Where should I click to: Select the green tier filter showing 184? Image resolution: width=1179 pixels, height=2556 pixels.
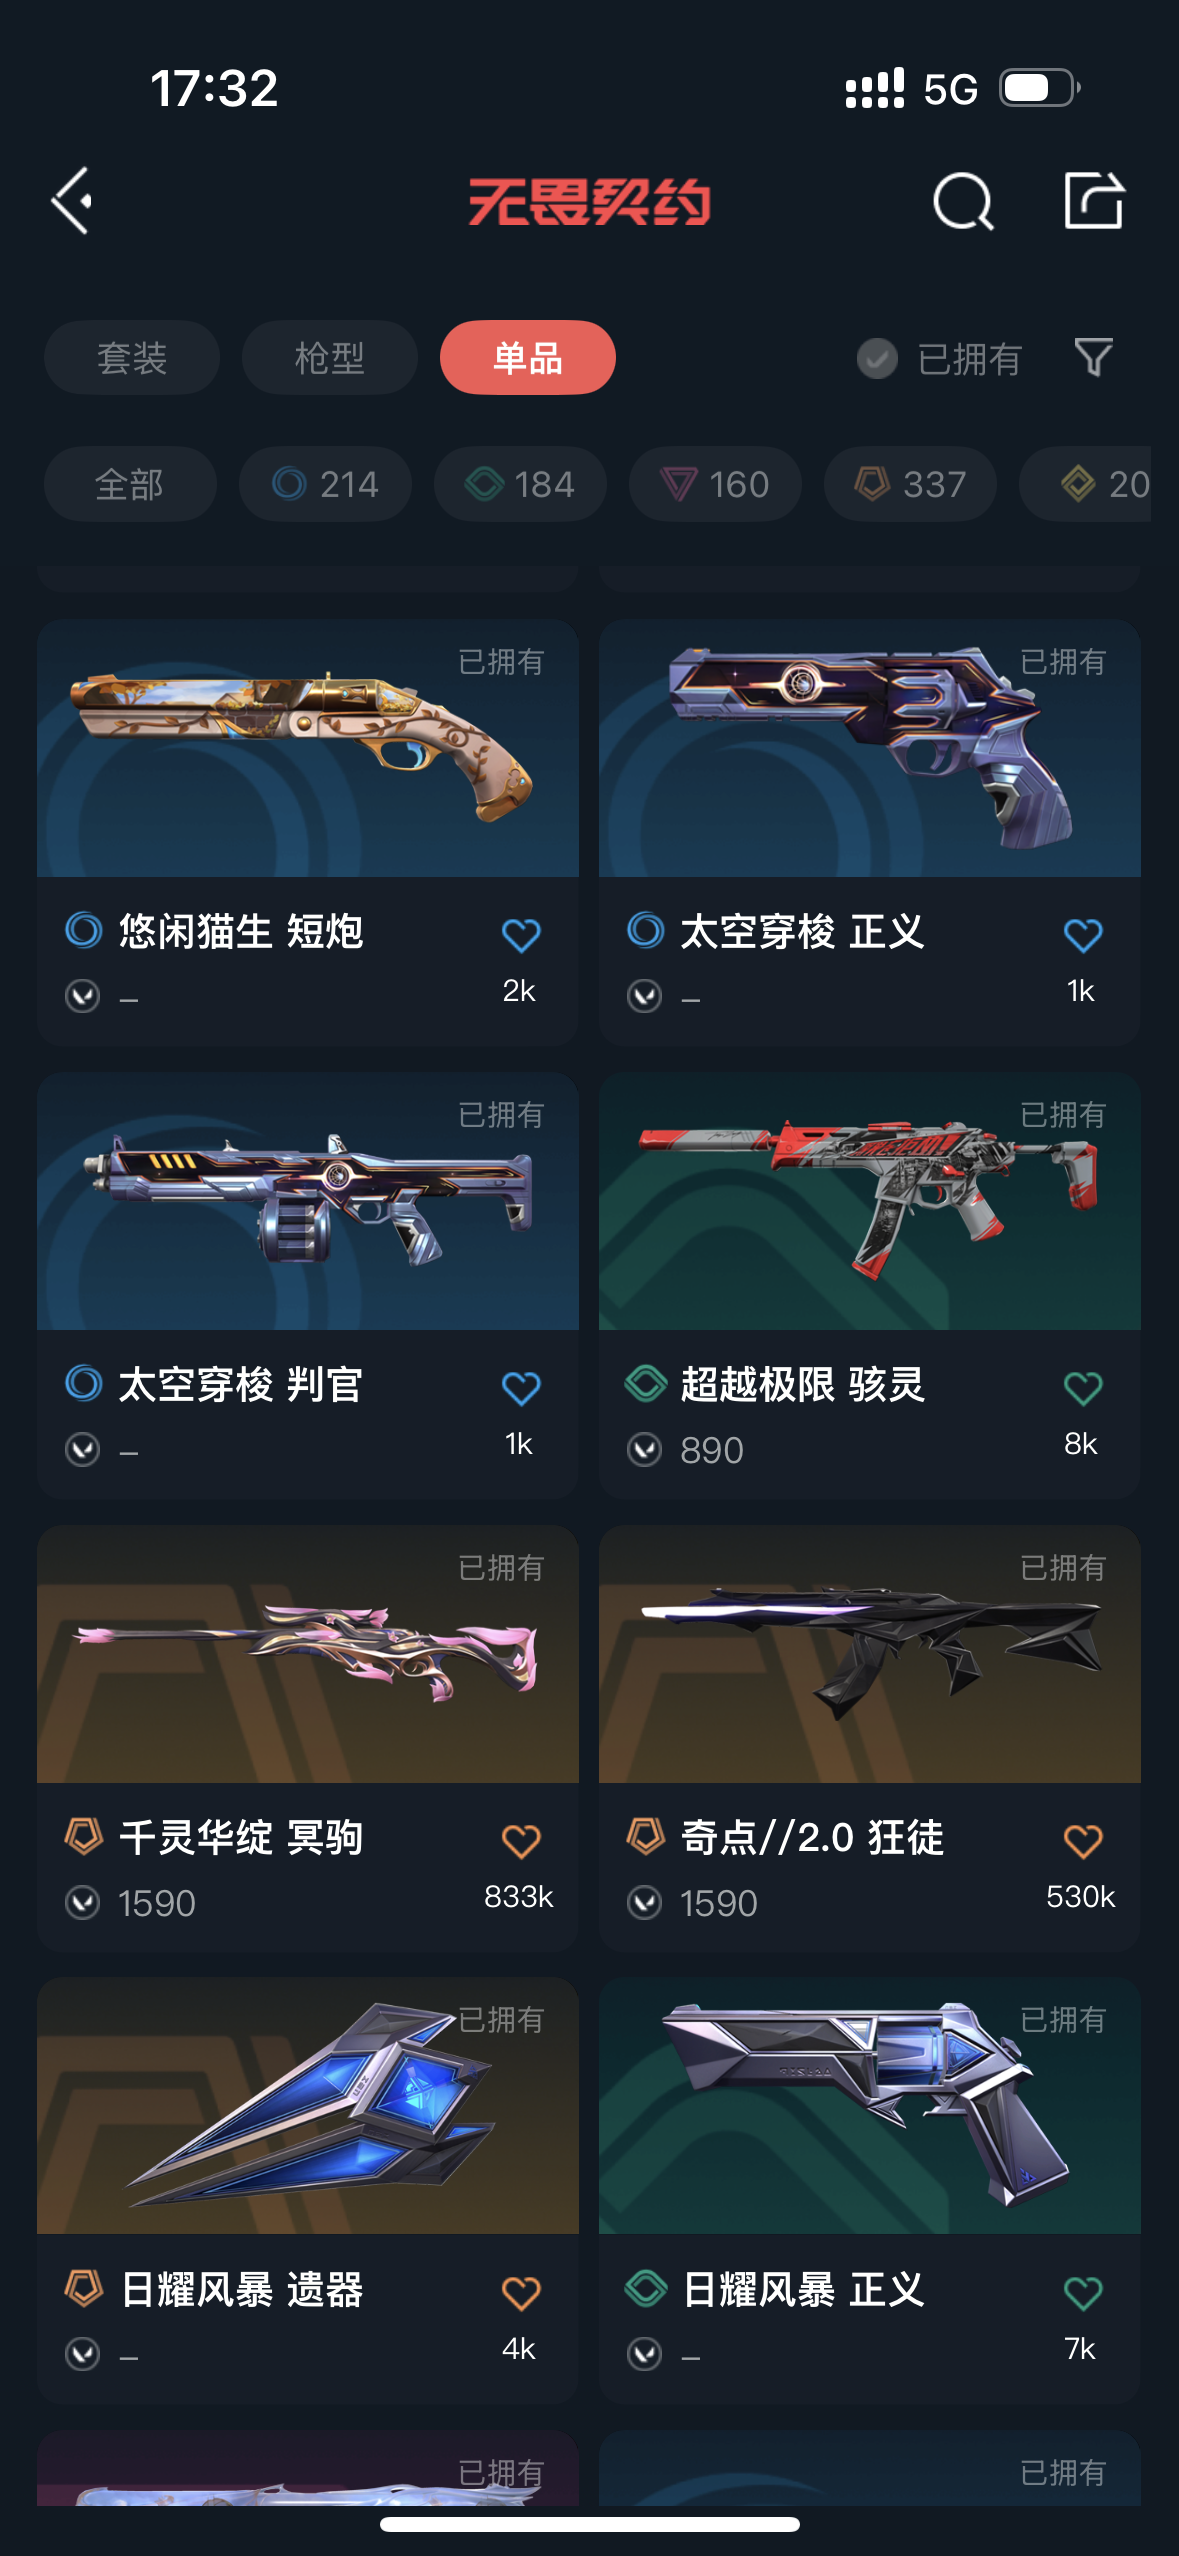520,484
